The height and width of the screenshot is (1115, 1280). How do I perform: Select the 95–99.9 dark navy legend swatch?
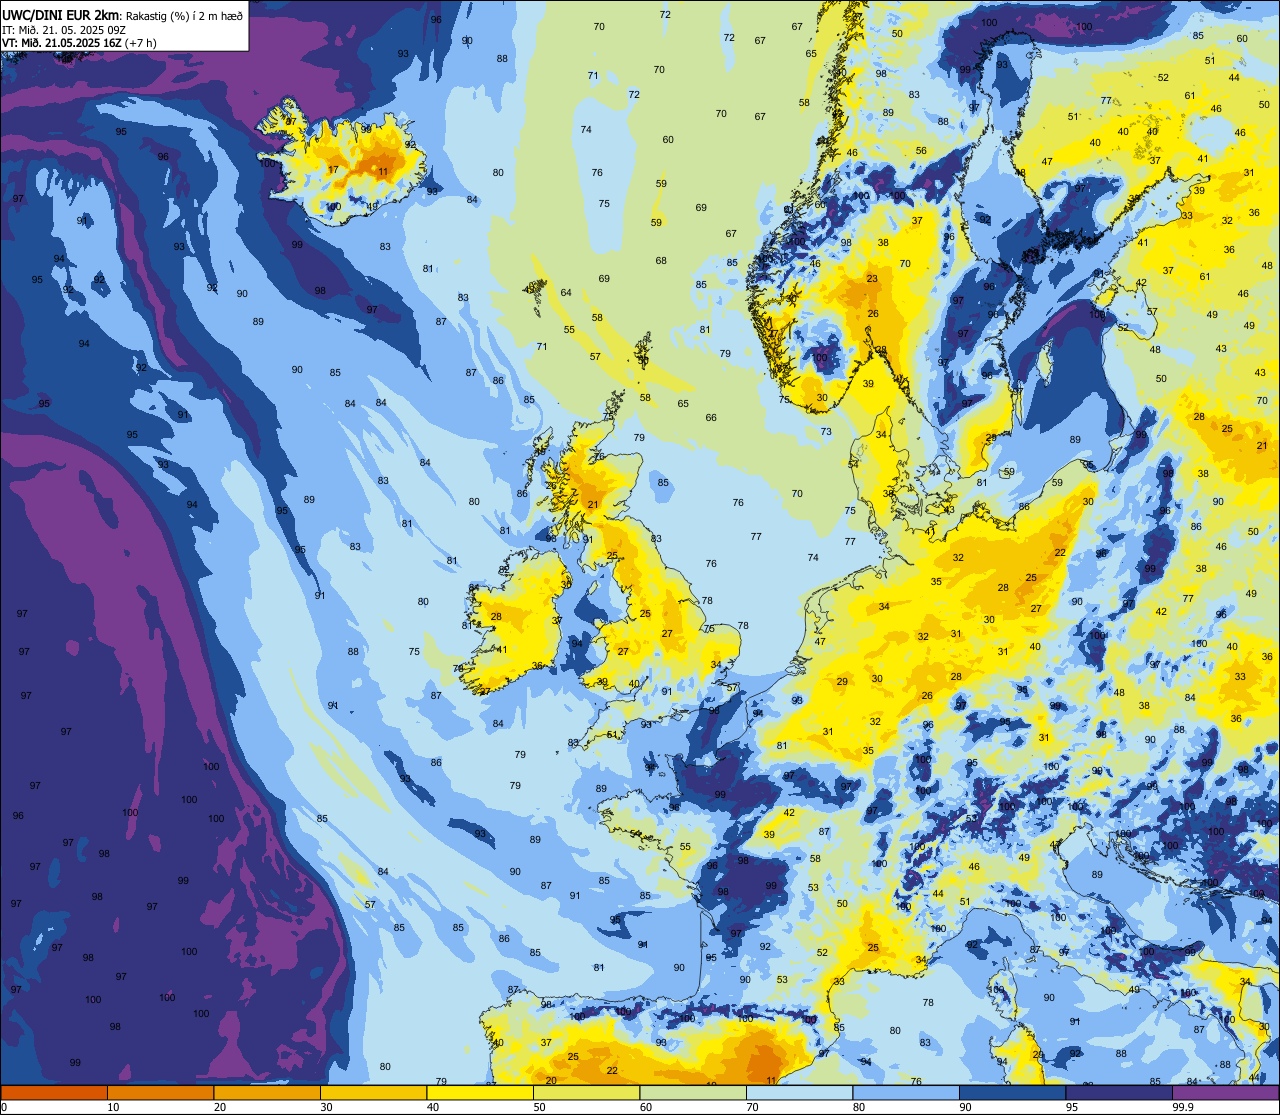pos(1119,1092)
